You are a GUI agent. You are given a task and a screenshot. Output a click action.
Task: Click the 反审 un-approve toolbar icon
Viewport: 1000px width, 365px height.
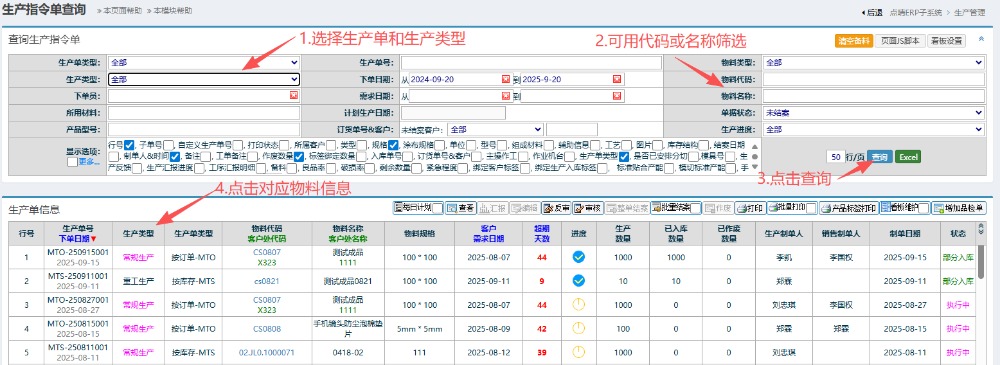(x=556, y=208)
